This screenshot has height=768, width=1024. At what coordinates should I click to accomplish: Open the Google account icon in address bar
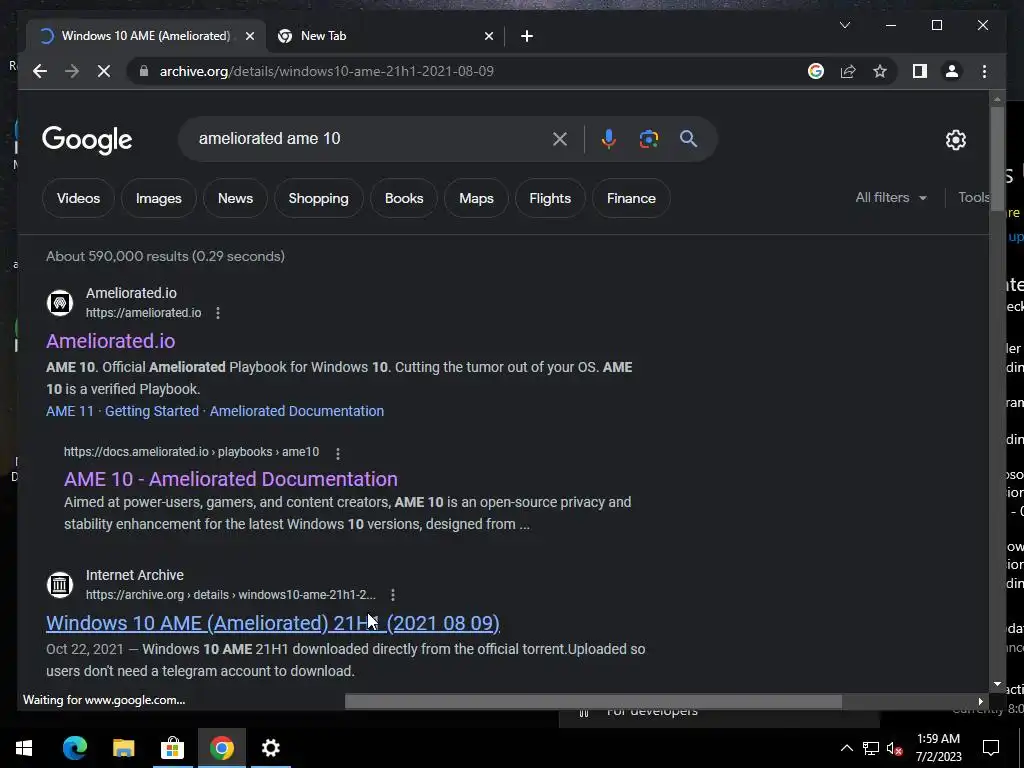[816, 71]
